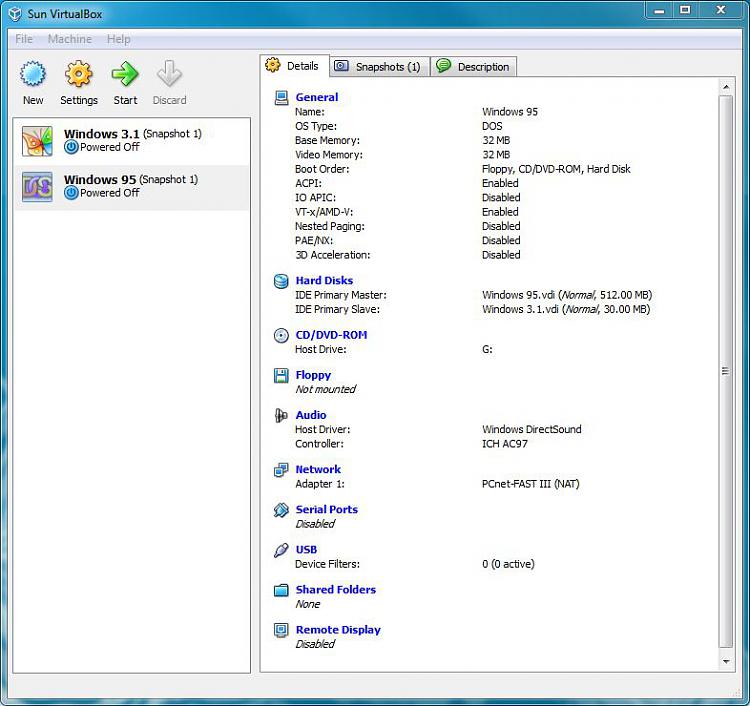Select the Windows 95 machine icon
The image size is (750, 706).
click(37, 187)
